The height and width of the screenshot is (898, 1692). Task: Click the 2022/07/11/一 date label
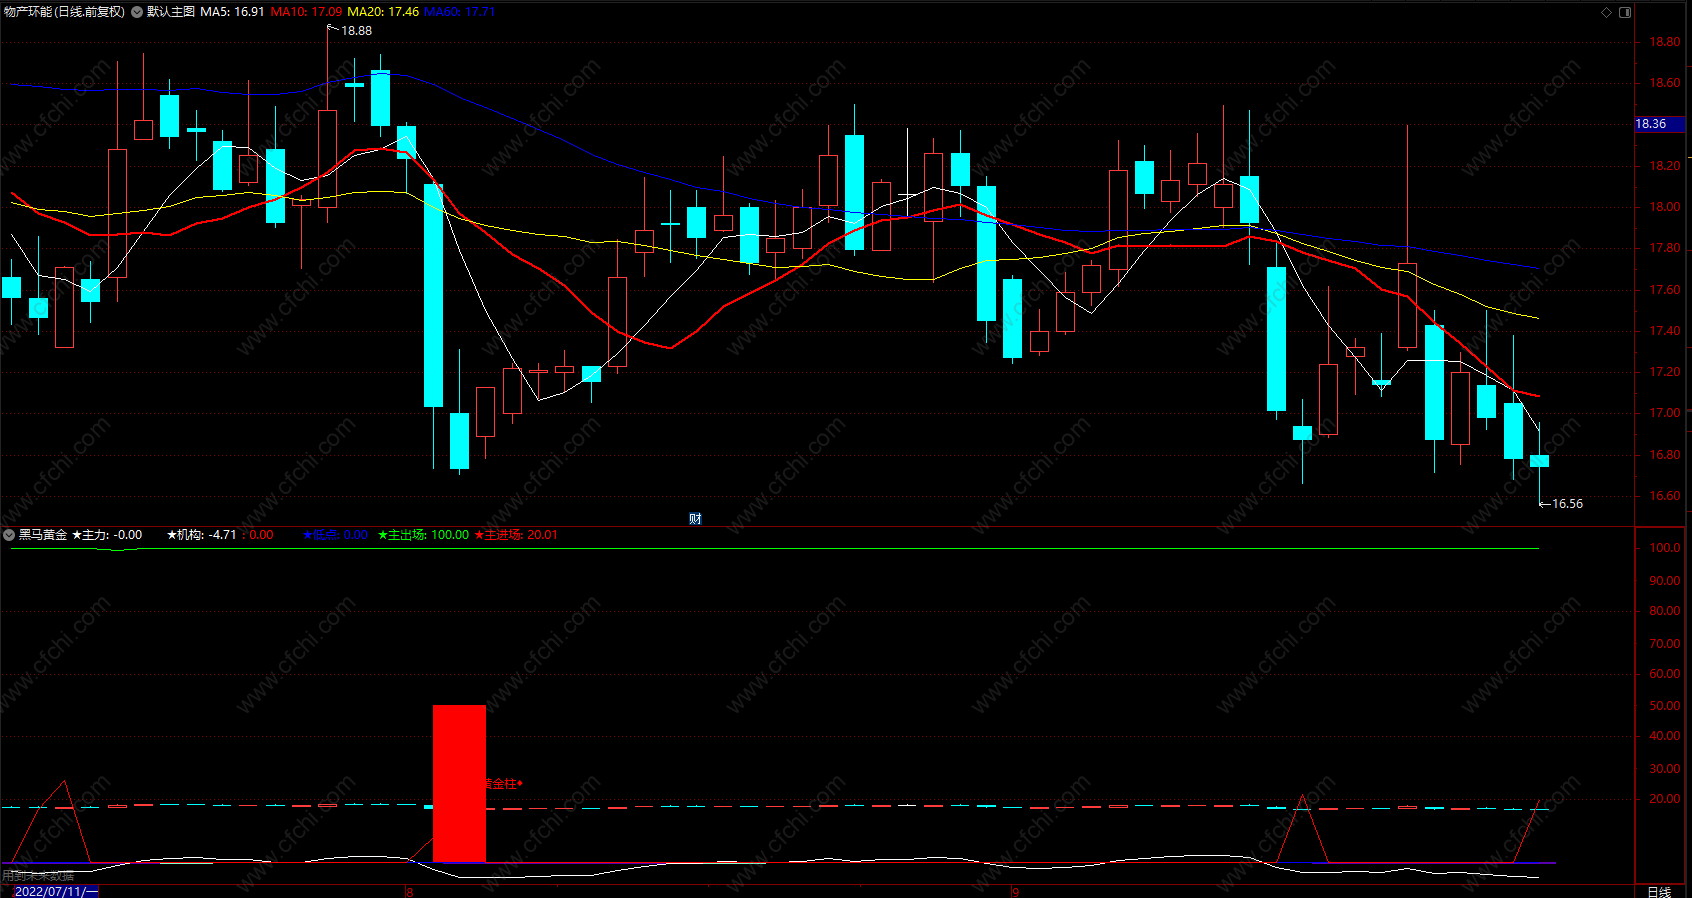(55, 891)
